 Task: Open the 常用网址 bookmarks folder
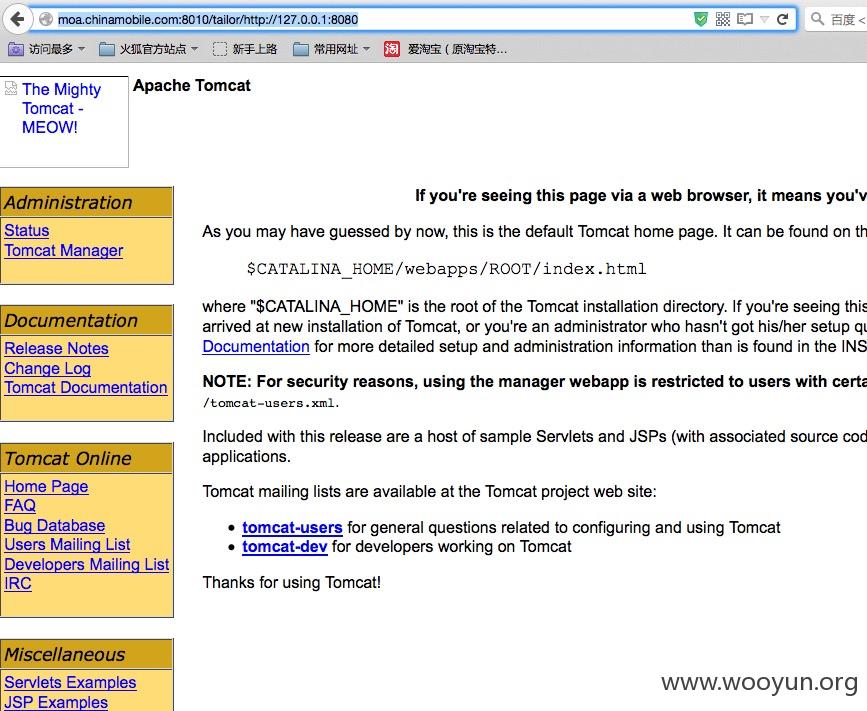pyautogui.click(x=331, y=49)
